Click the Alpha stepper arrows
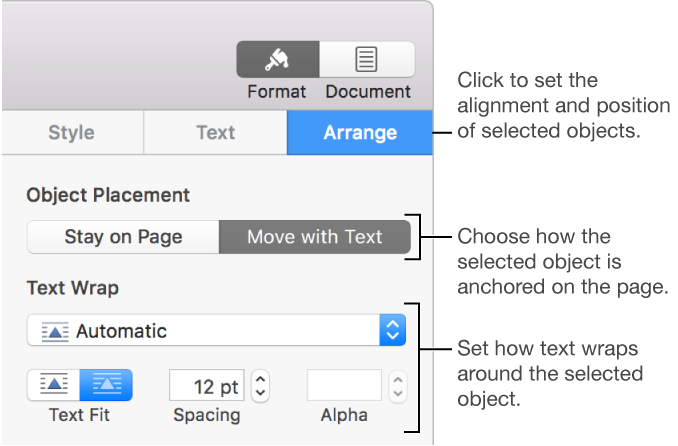This screenshot has width=678, height=446. pos(398,386)
